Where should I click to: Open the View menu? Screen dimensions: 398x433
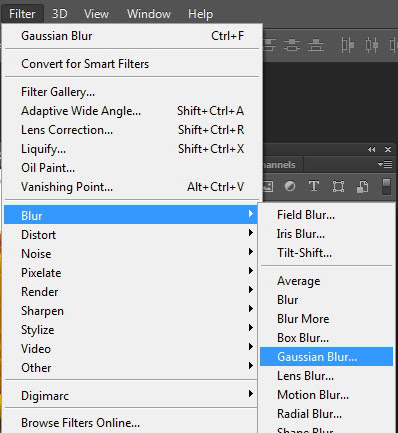[x=96, y=14]
